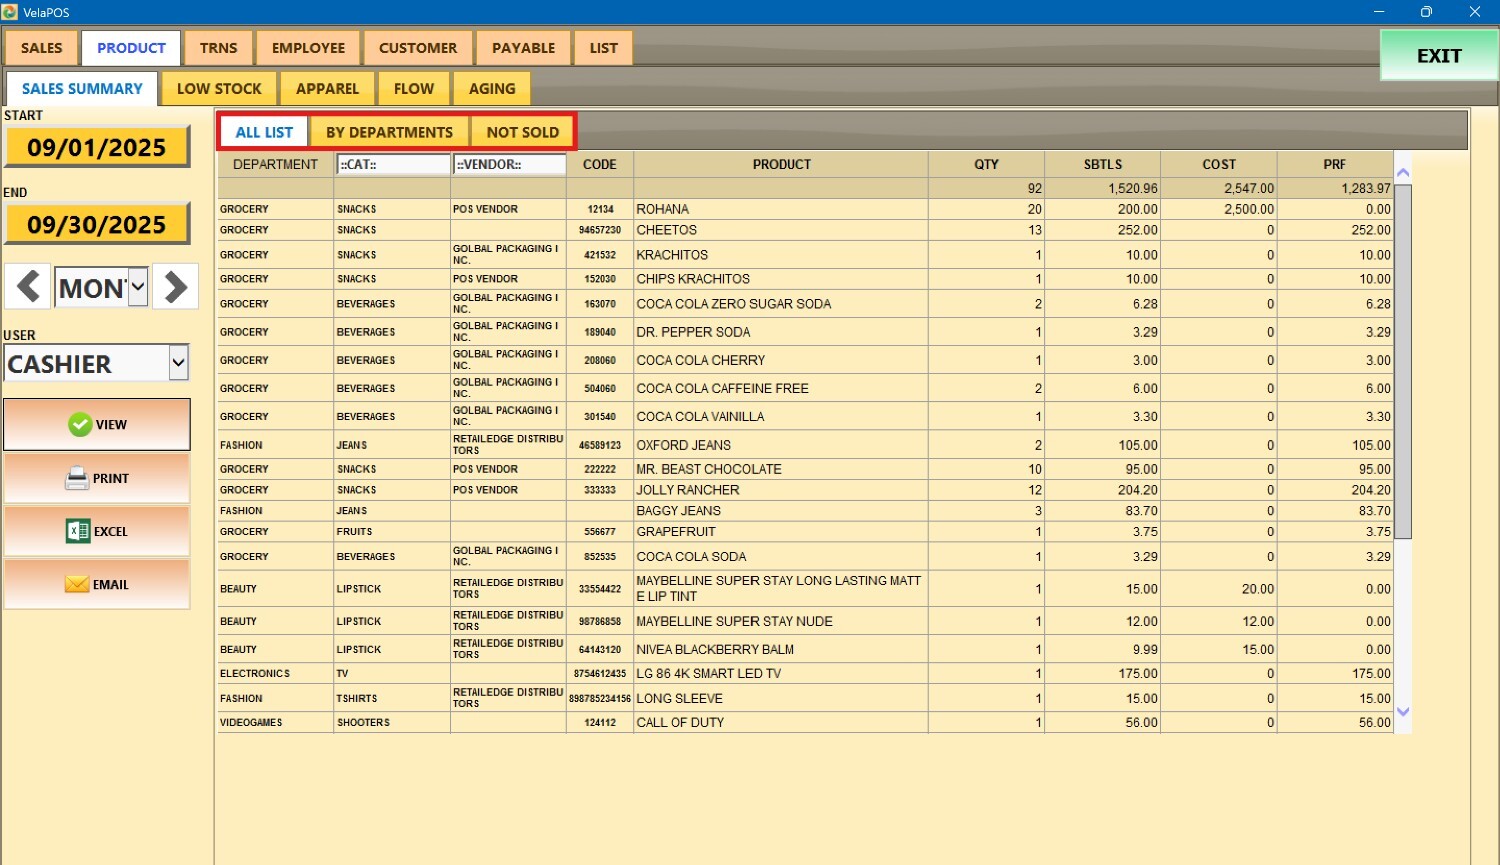Screen dimensions: 1500x865
Task: Open the period dropdown showing MON
Action: pos(138,288)
